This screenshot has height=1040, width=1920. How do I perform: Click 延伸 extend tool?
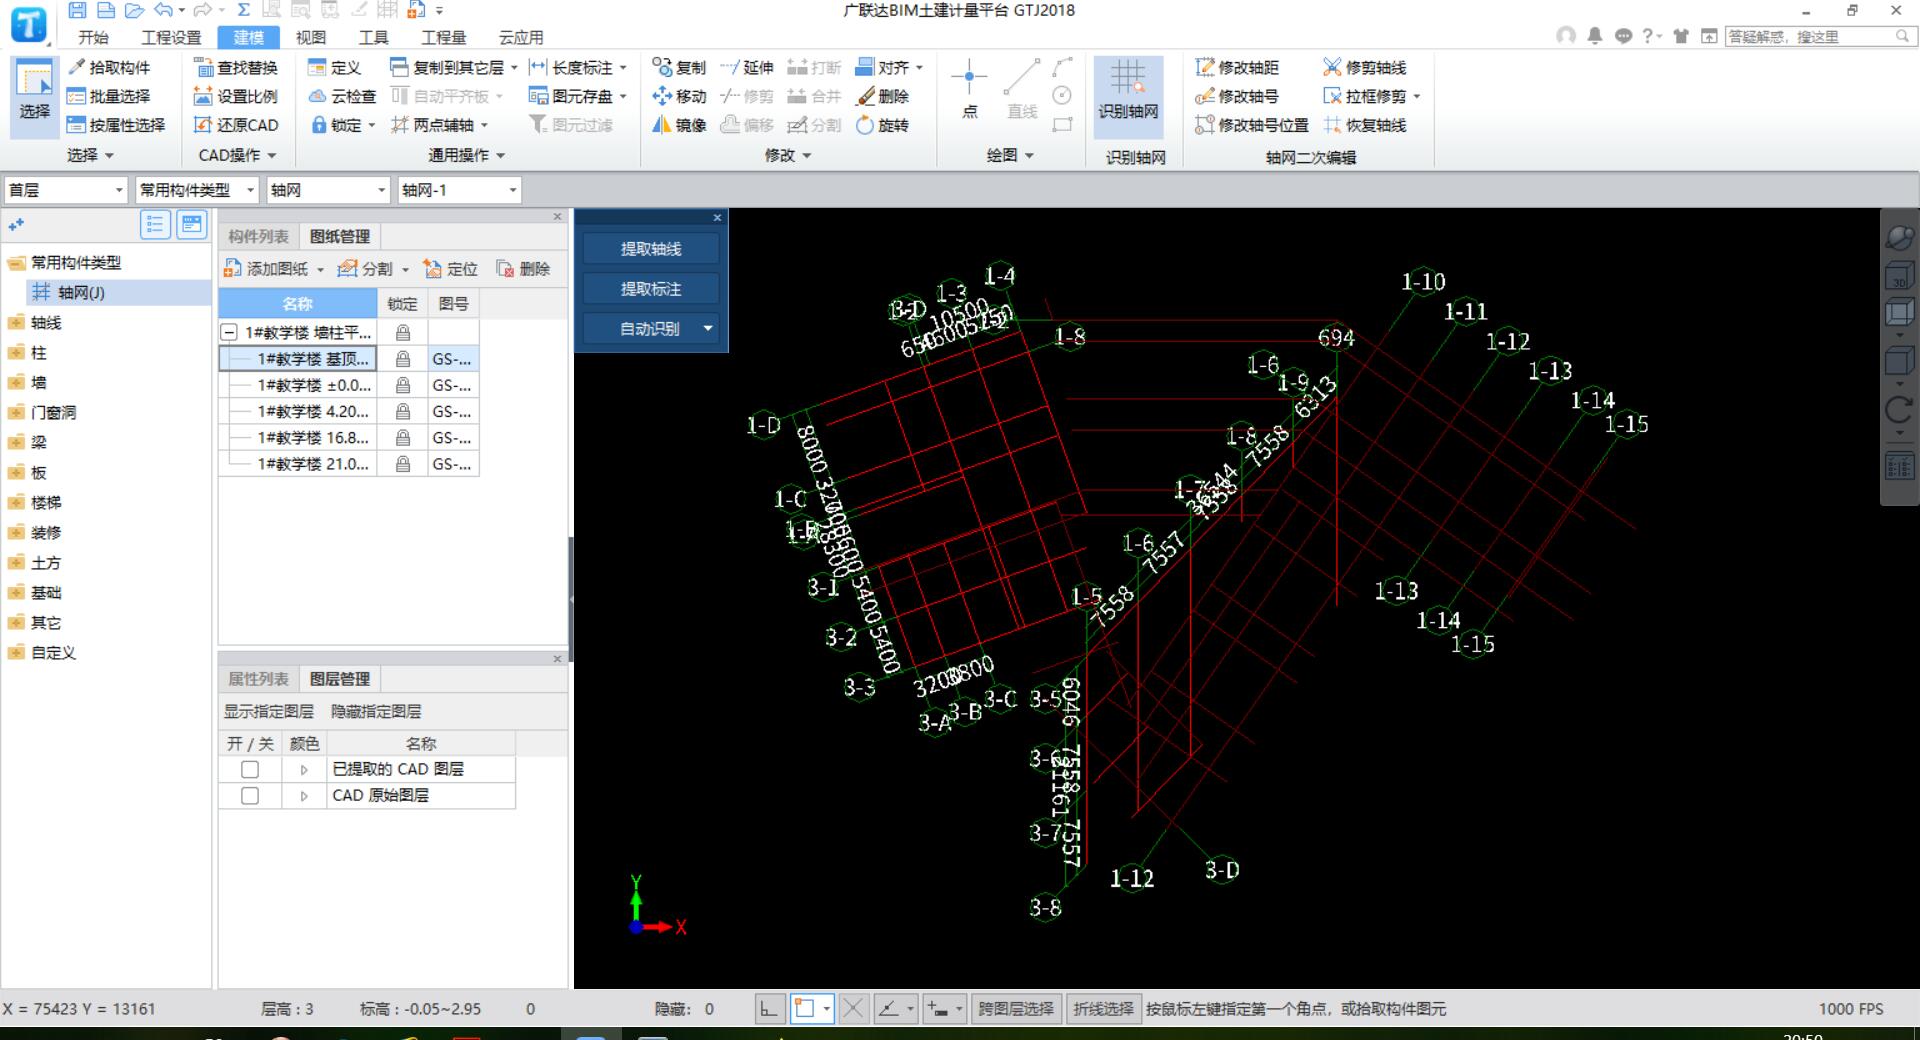747,68
